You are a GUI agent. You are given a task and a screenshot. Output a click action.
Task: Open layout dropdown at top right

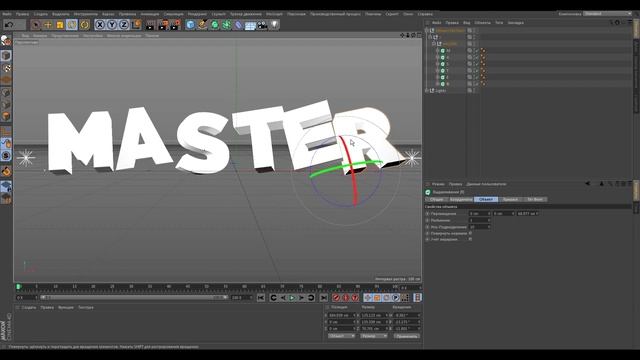pos(607,14)
